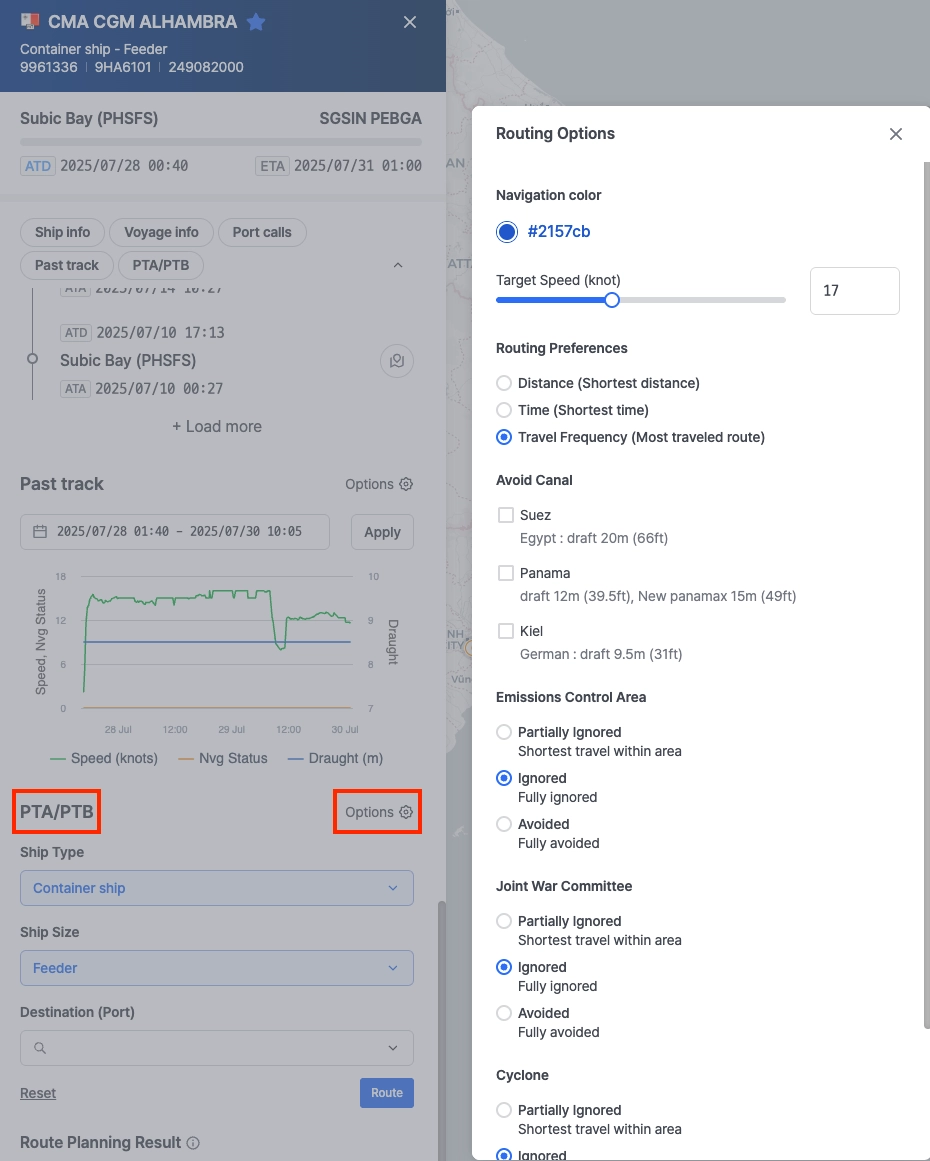Select Distance (Shortest distance) routing preference
Image resolution: width=930 pixels, height=1161 pixels.
click(x=505, y=383)
